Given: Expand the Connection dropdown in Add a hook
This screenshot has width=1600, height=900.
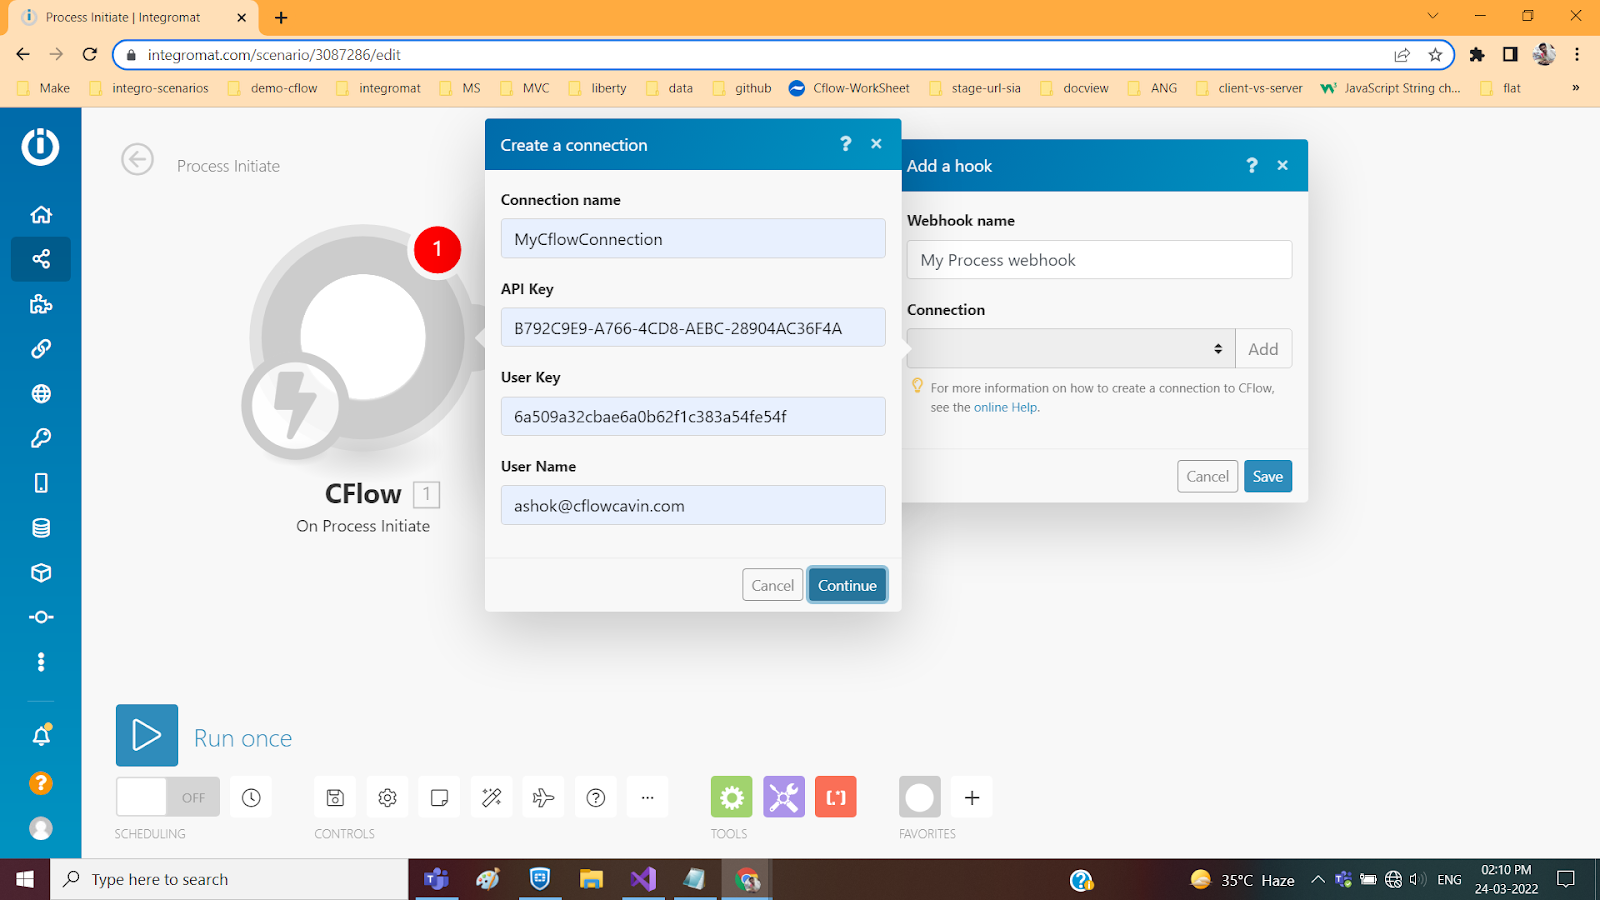Looking at the screenshot, I should 1071,348.
